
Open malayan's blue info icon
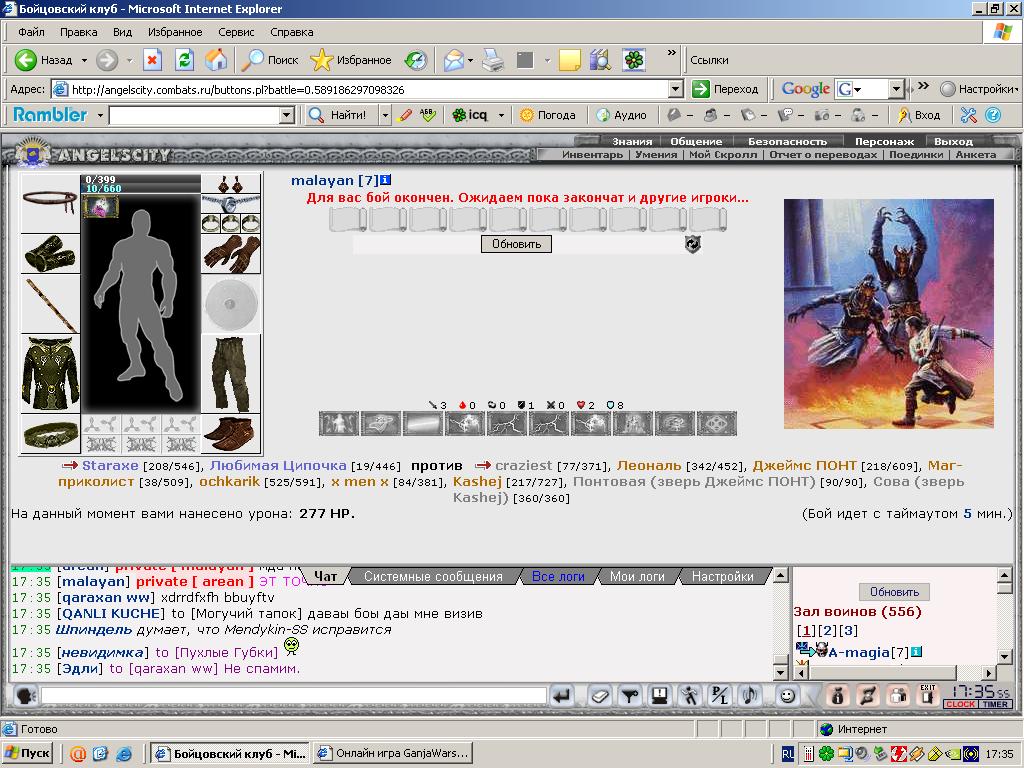(x=385, y=180)
